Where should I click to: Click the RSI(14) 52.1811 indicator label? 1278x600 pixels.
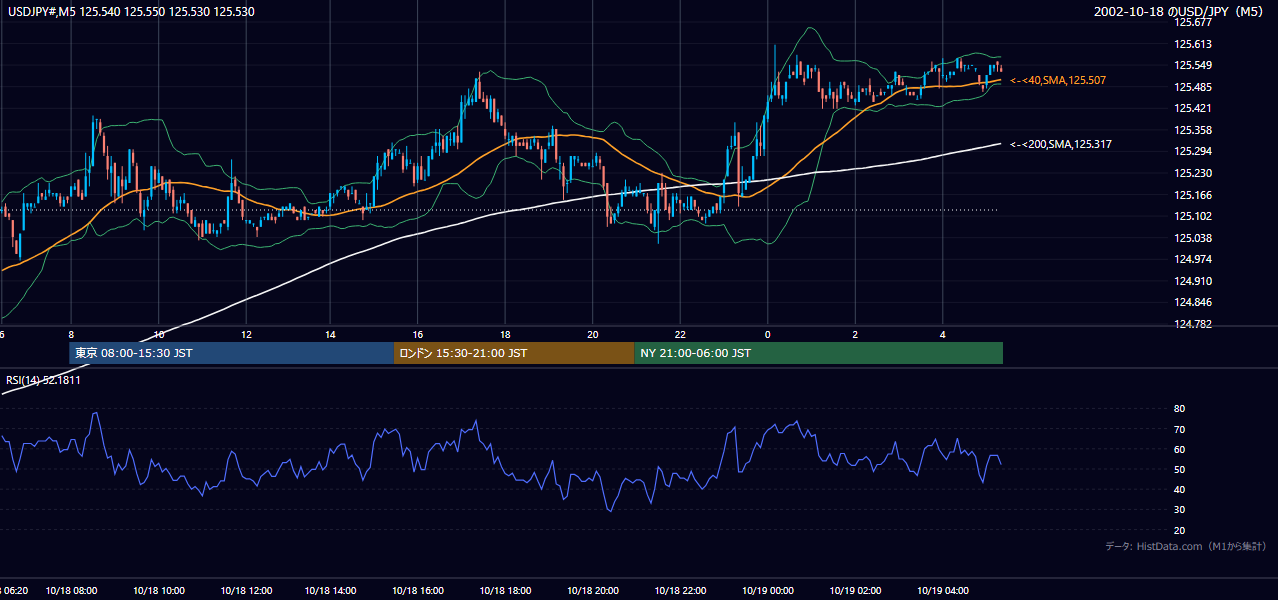point(43,380)
